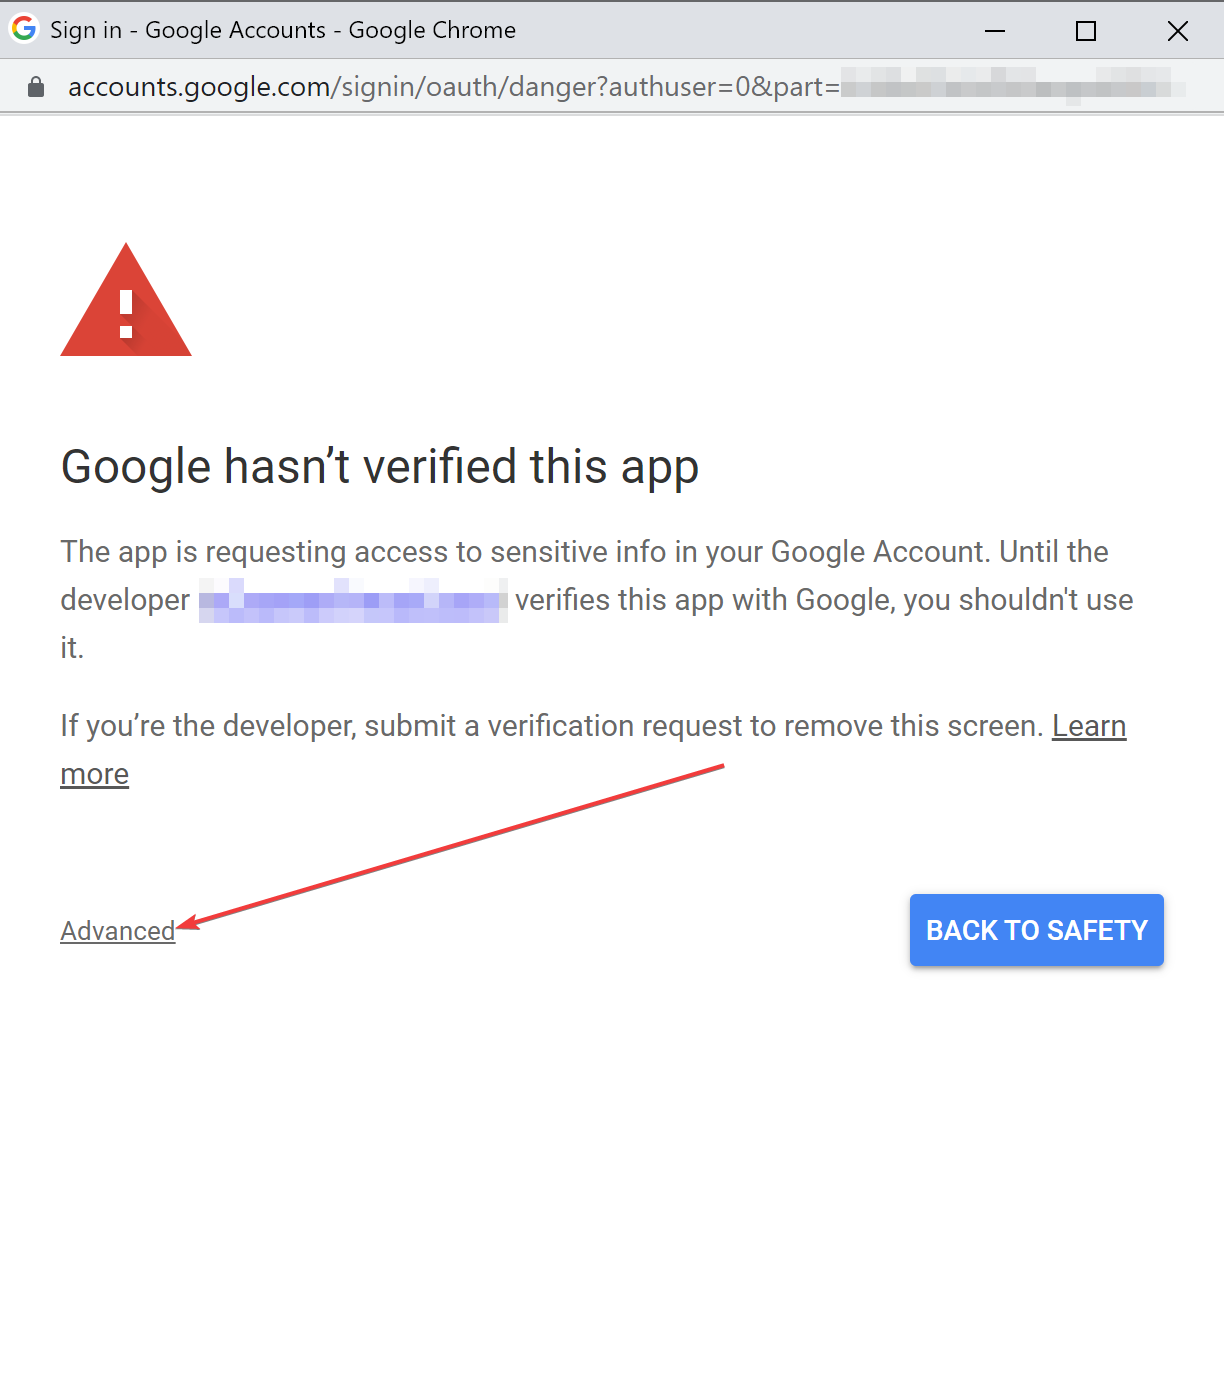The image size is (1224, 1385).
Task: Click the BACK TO SAFETY button
Action: click(x=1037, y=930)
